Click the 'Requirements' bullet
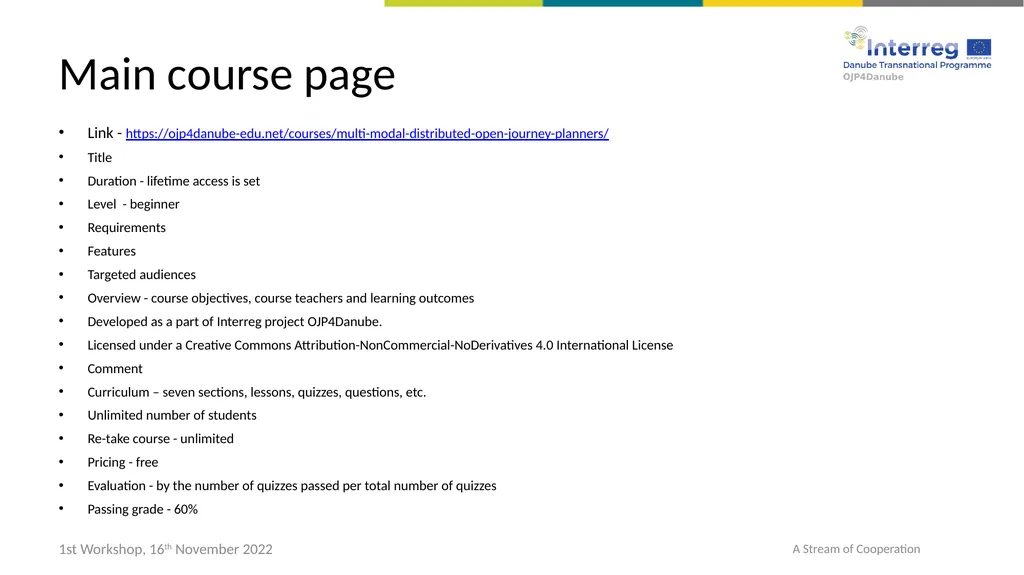 [127, 228]
